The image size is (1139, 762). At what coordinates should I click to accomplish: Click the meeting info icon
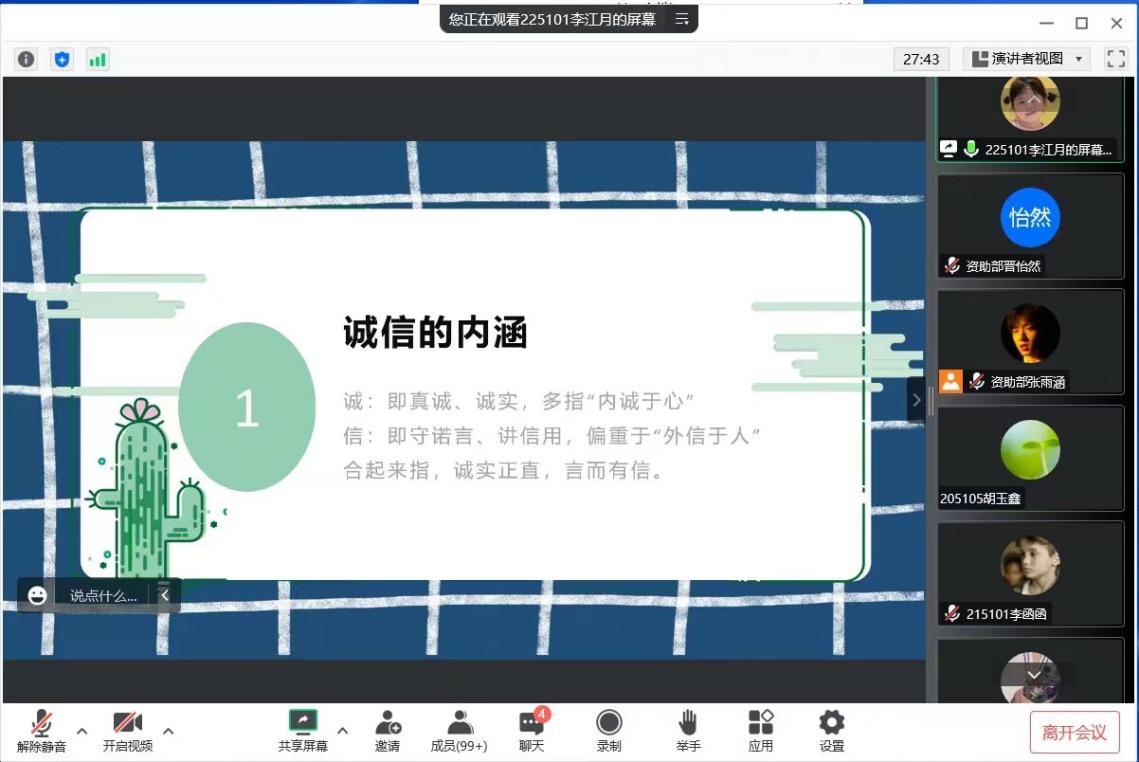[26, 59]
